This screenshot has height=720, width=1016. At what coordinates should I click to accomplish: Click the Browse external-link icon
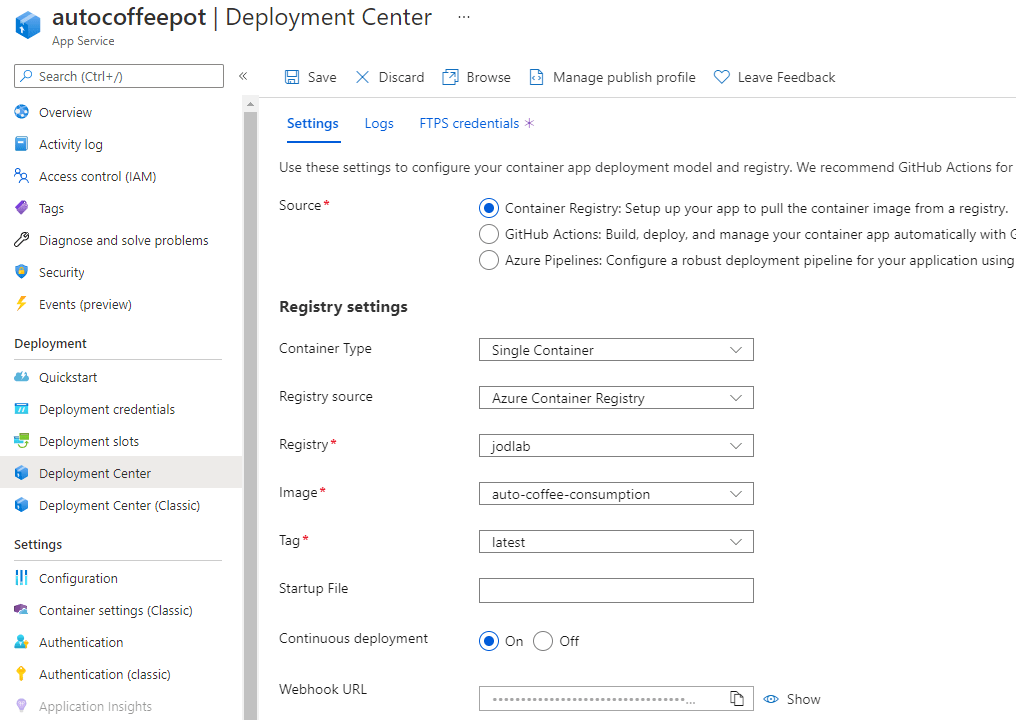451,77
